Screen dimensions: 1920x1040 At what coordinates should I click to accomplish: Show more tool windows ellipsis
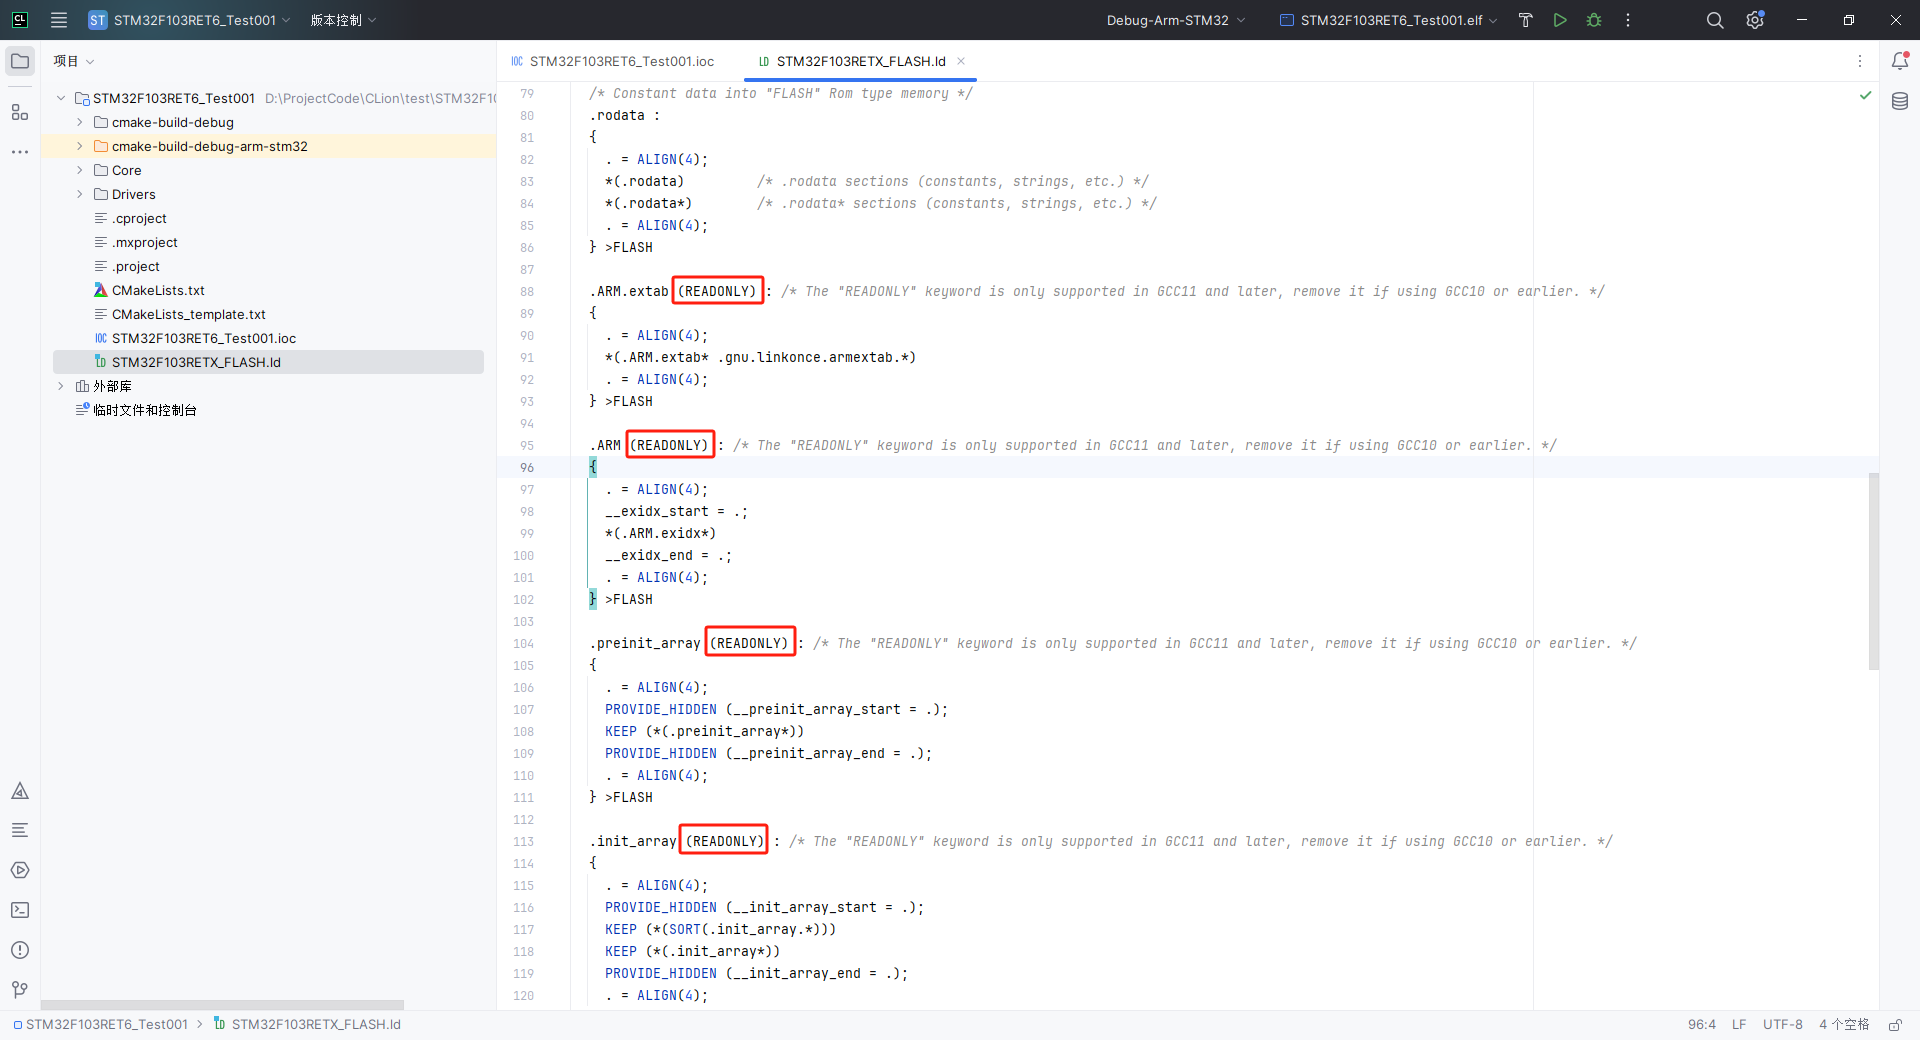pyautogui.click(x=20, y=152)
